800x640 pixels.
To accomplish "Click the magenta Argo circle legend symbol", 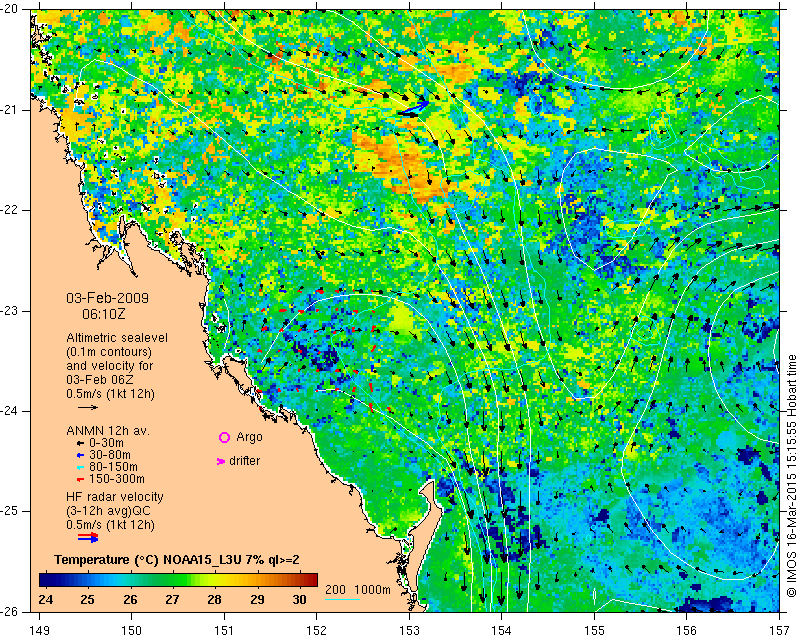I will pos(224,437).
